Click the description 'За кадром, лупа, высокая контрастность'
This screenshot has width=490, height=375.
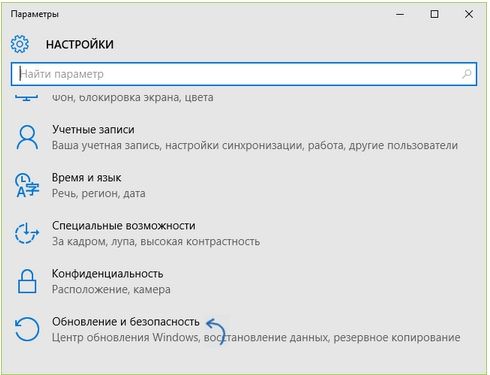[x=156, y=241]
